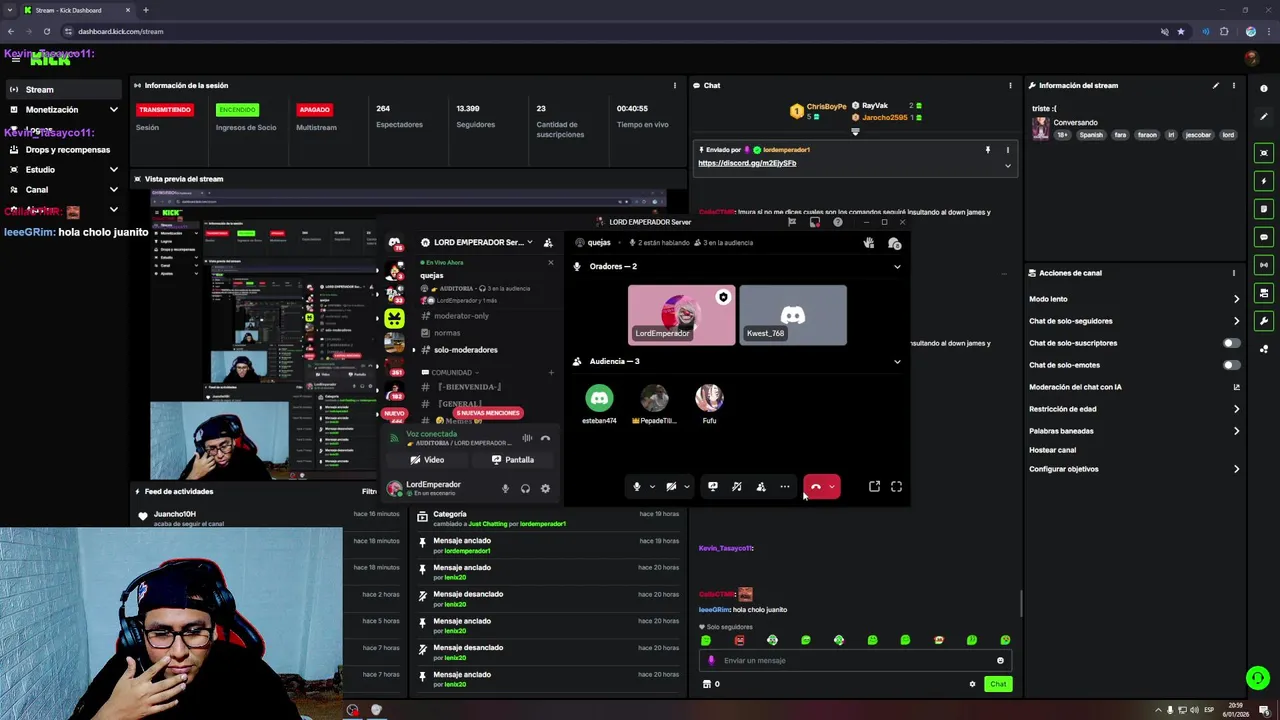Screen dimensions: 1280x720
Task: Open the green Kick server icon in Discord
Action: (395, 319)
